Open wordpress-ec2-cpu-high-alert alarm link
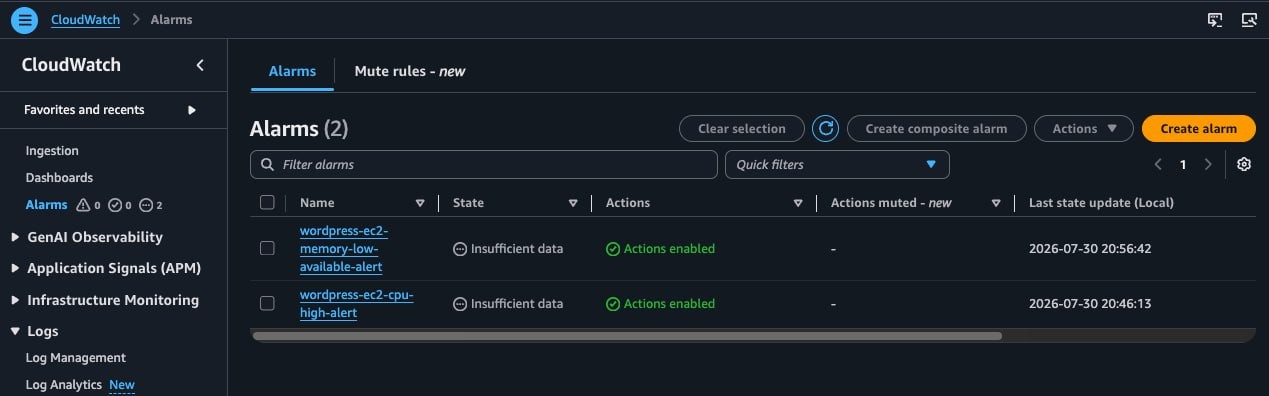The width and height of the screenshot is (1269, 396). (356, 304)
